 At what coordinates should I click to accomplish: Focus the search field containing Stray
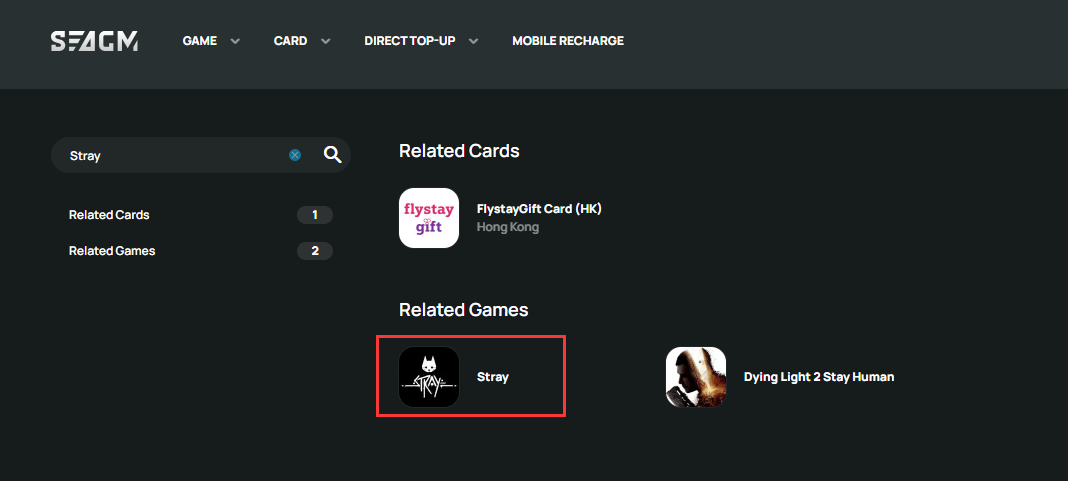[x=177, y=155]
